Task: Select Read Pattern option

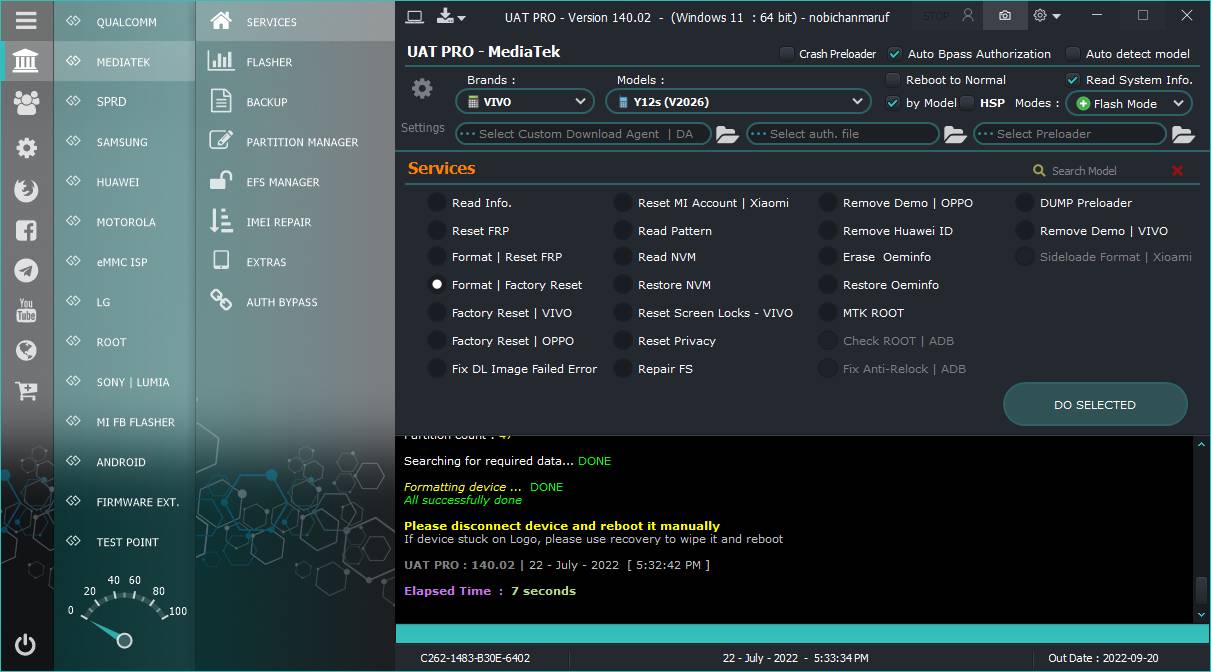Action: click(623, 231)
